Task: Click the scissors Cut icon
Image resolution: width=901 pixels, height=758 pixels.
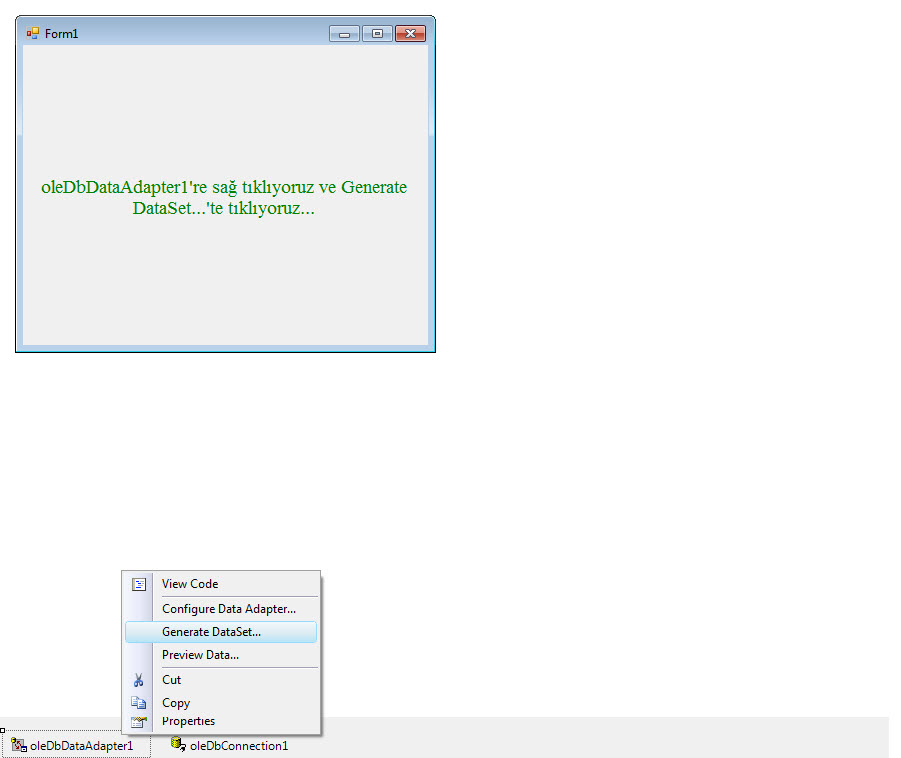Action: click(139, 680)
